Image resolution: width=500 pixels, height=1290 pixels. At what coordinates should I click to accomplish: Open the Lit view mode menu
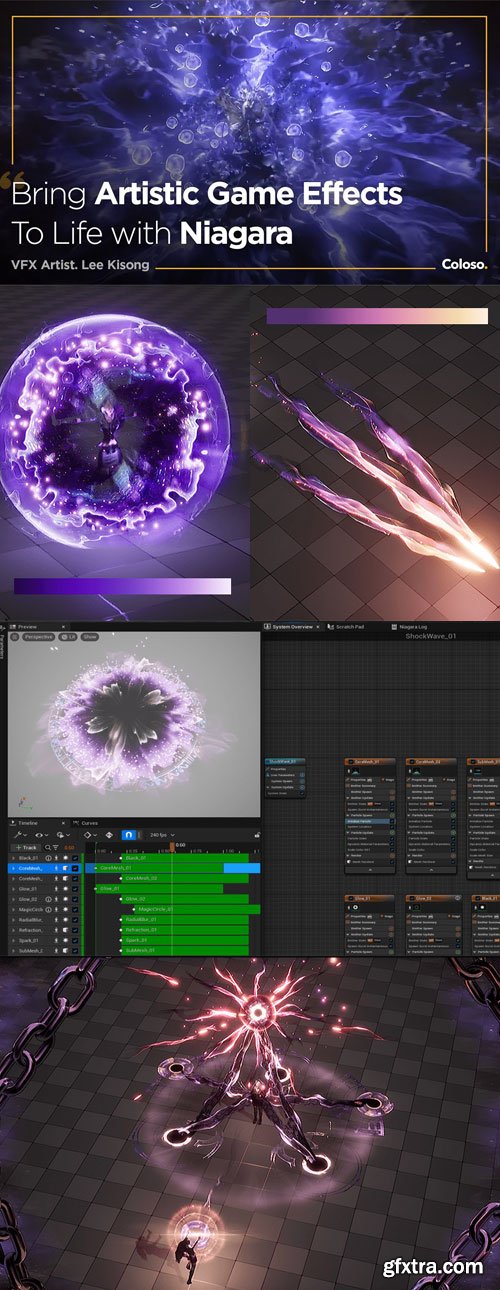coord(68,636)
